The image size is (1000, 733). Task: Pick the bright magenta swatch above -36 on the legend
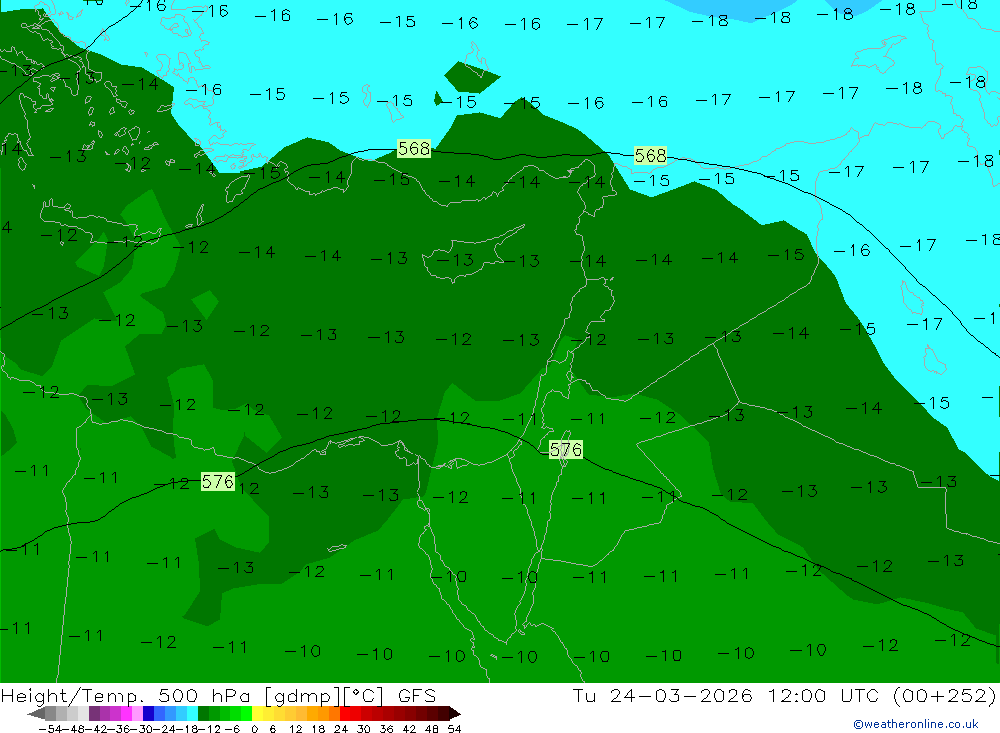point(126,713)
